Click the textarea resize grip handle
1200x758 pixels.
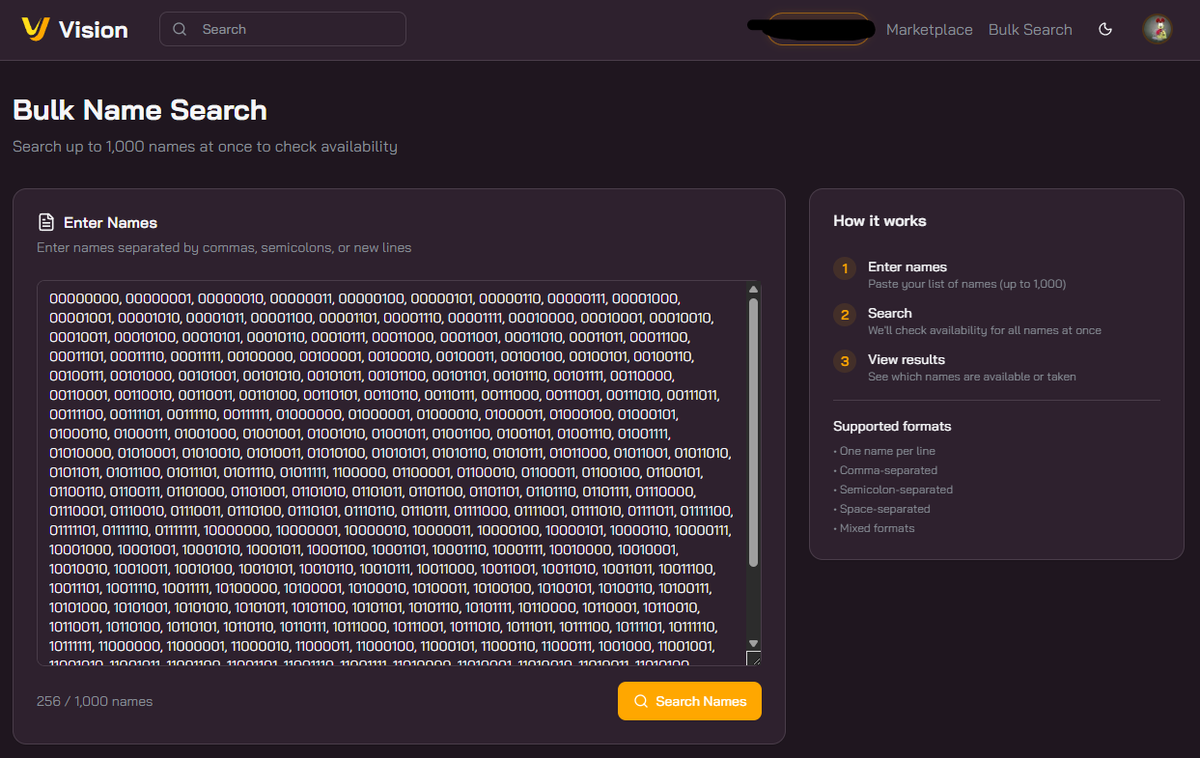[x=753, y=658]
